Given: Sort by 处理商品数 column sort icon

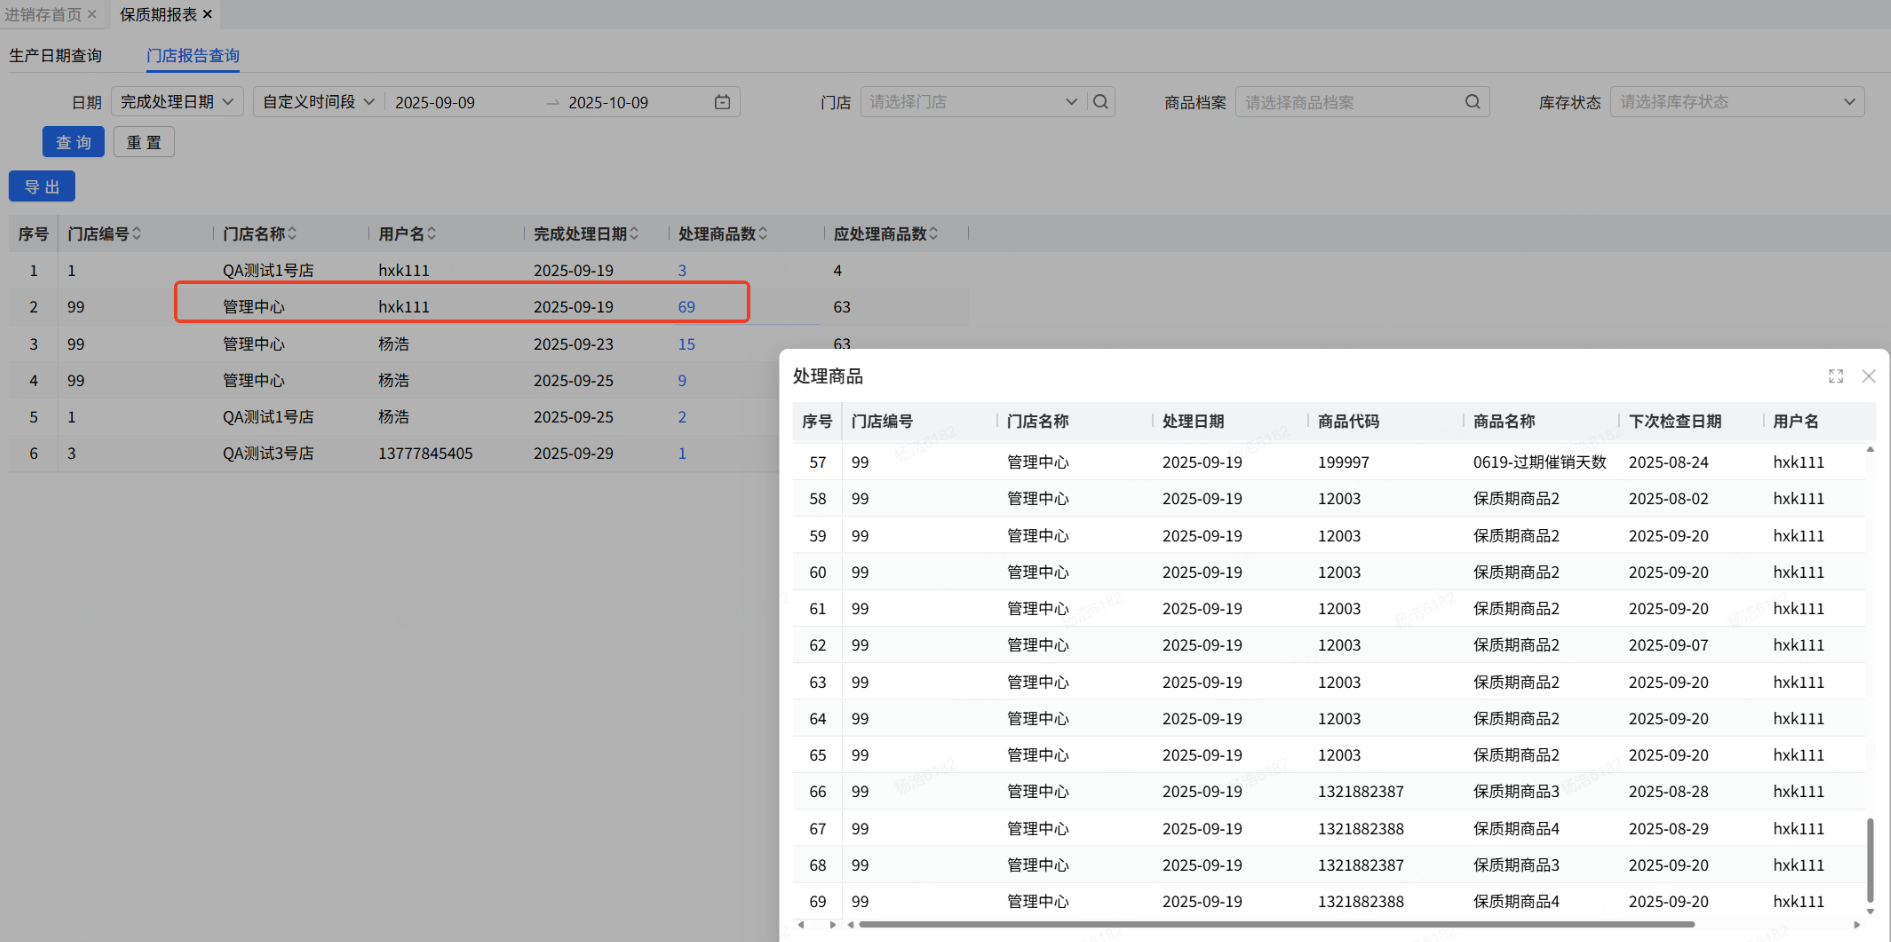Looking at the screenshot, I should pos(763,234).
